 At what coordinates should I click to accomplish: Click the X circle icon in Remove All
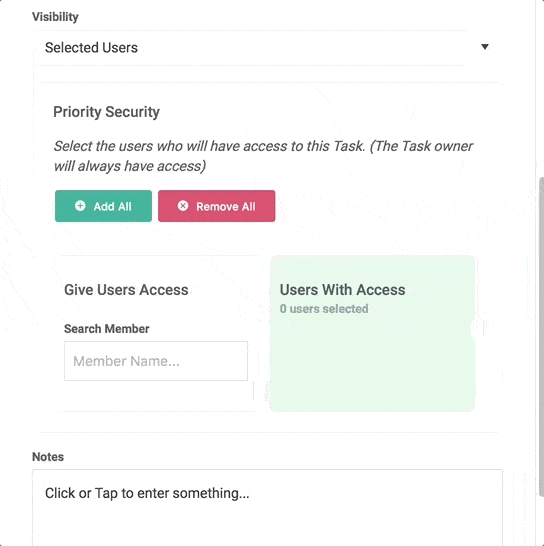coord(183,206)
